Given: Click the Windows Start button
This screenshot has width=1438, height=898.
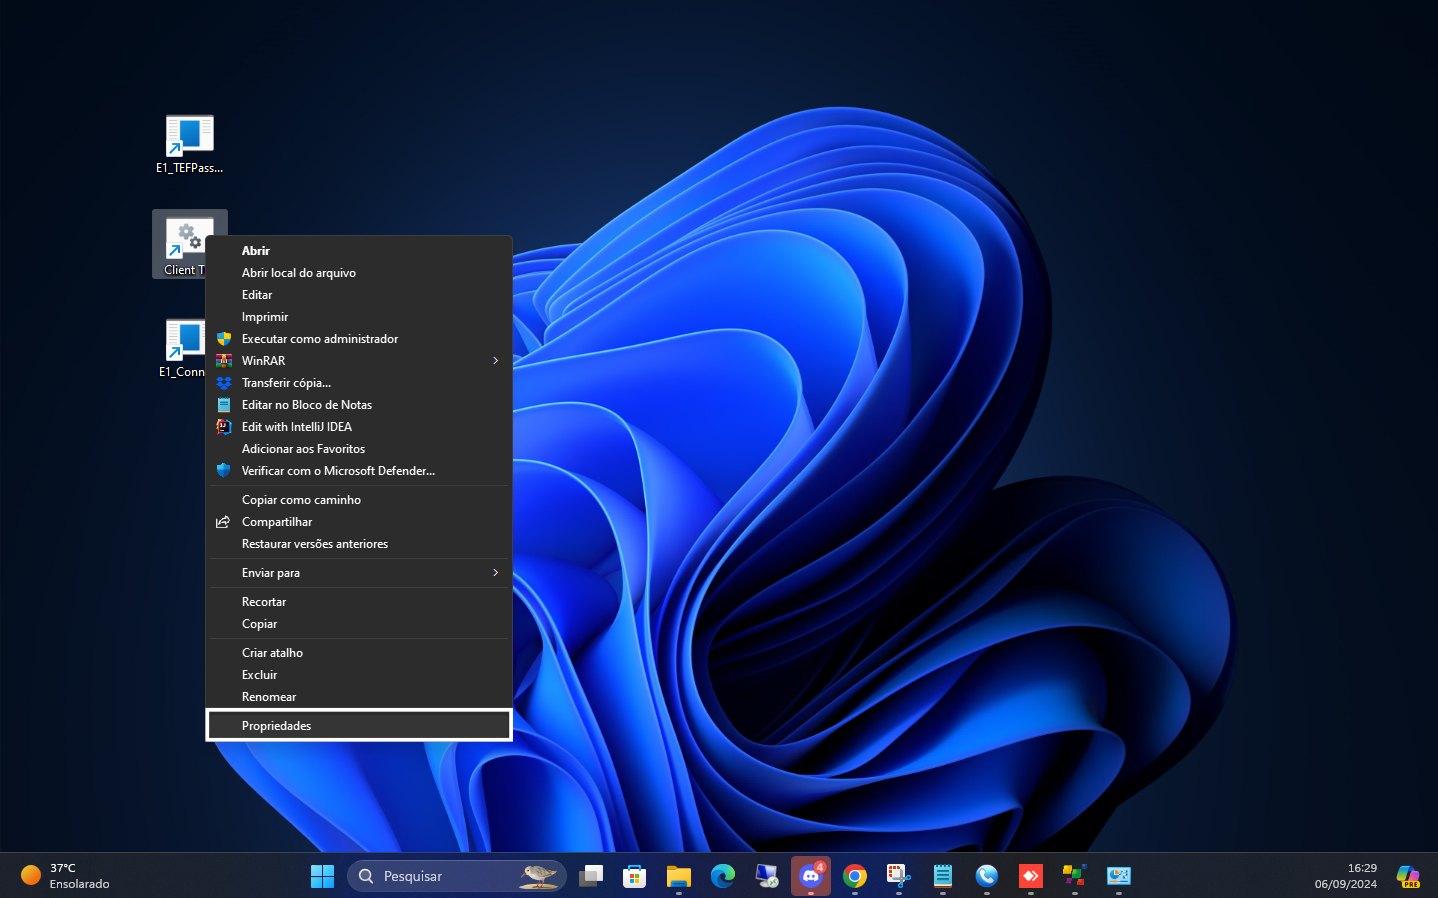Looking at the screenshot, I should tap(322, 876).
